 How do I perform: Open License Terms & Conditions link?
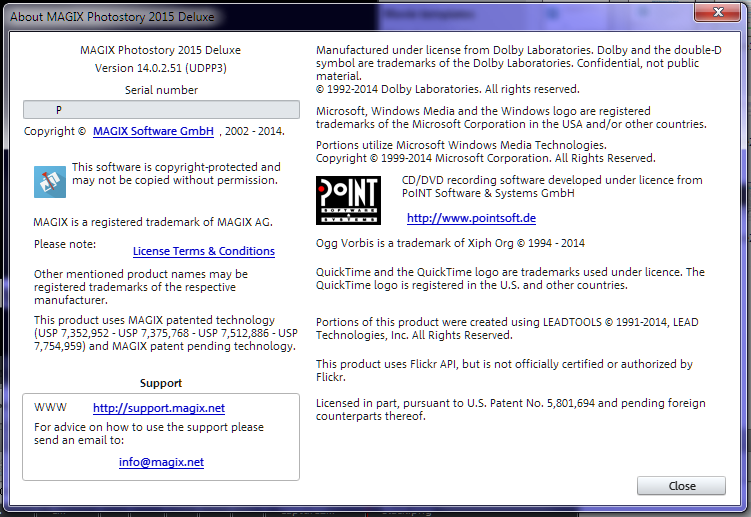pyautogui.click(x=204, y=251)
